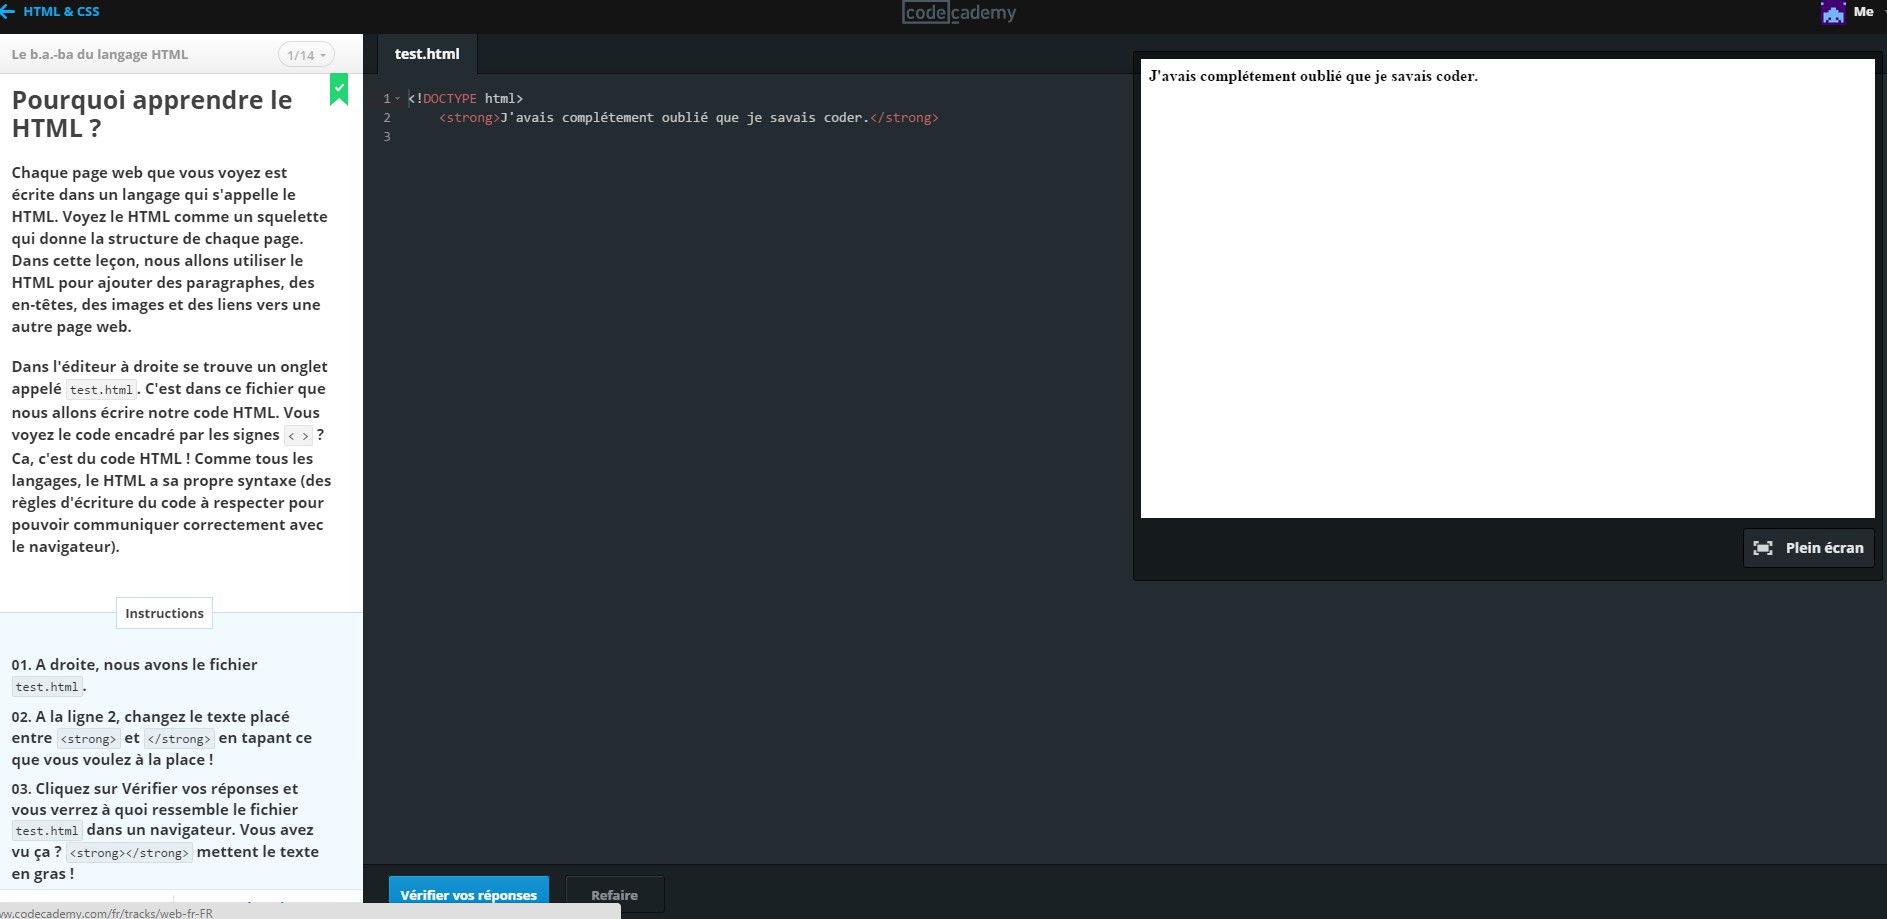The width and height of the screenshot is (1887, 919).
Task: Open preview in Plein écran mode
Action: pyautogui.click(x=1808, y=548)
